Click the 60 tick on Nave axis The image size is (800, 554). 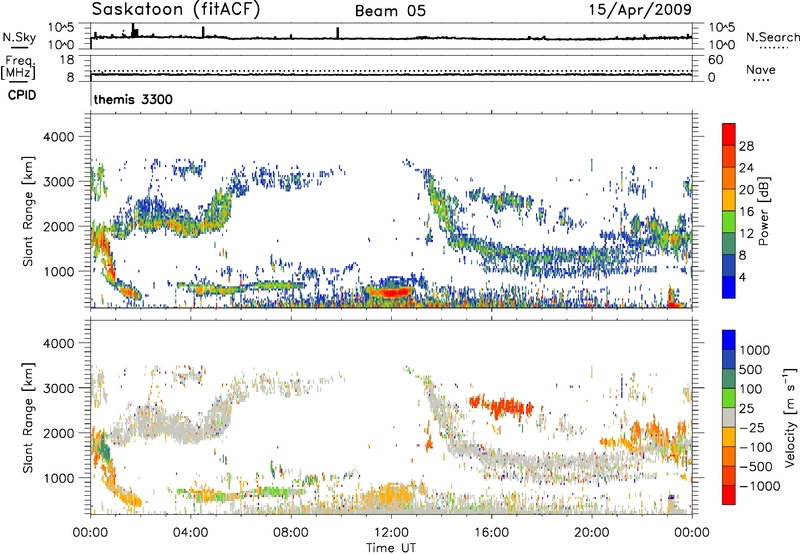pyautogui.click(x=715, y=60)
